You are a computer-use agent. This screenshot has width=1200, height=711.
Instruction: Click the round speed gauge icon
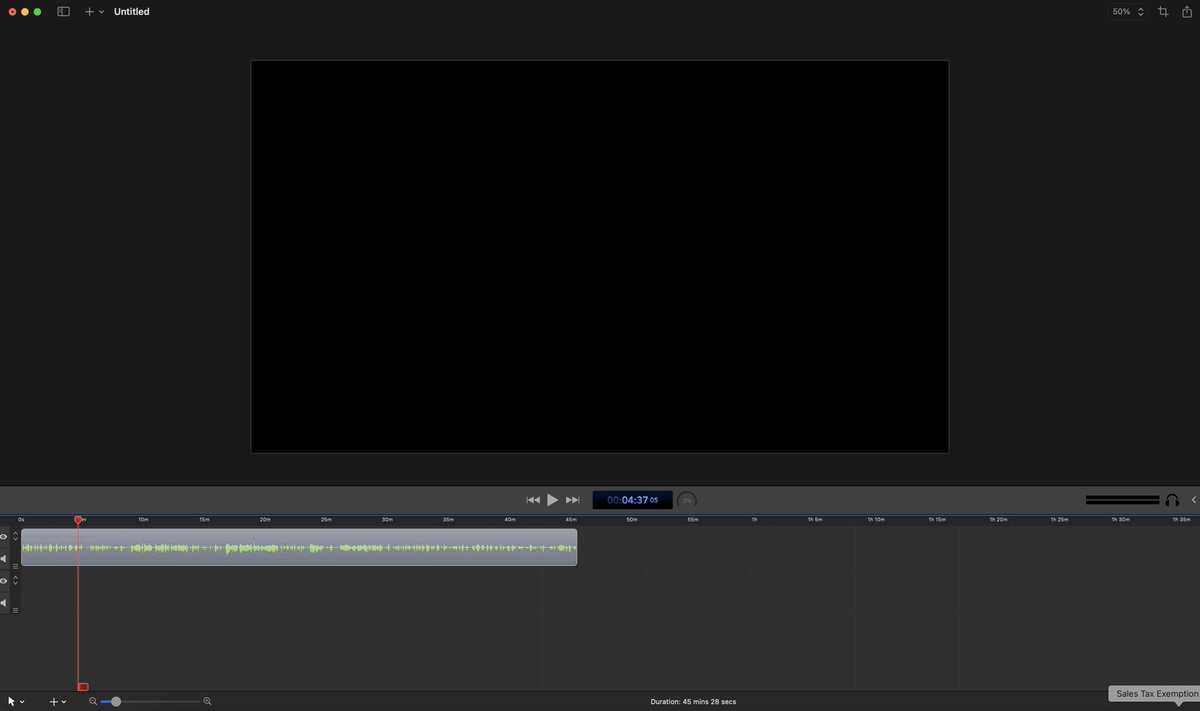pos(687,500)
